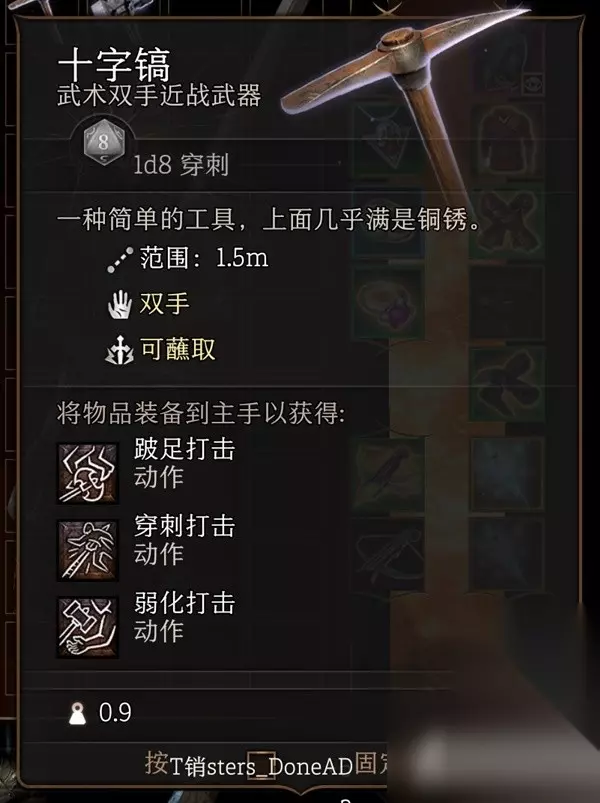Click the 可蘸取 property text
600x803 pixels.
pos(178,349)
